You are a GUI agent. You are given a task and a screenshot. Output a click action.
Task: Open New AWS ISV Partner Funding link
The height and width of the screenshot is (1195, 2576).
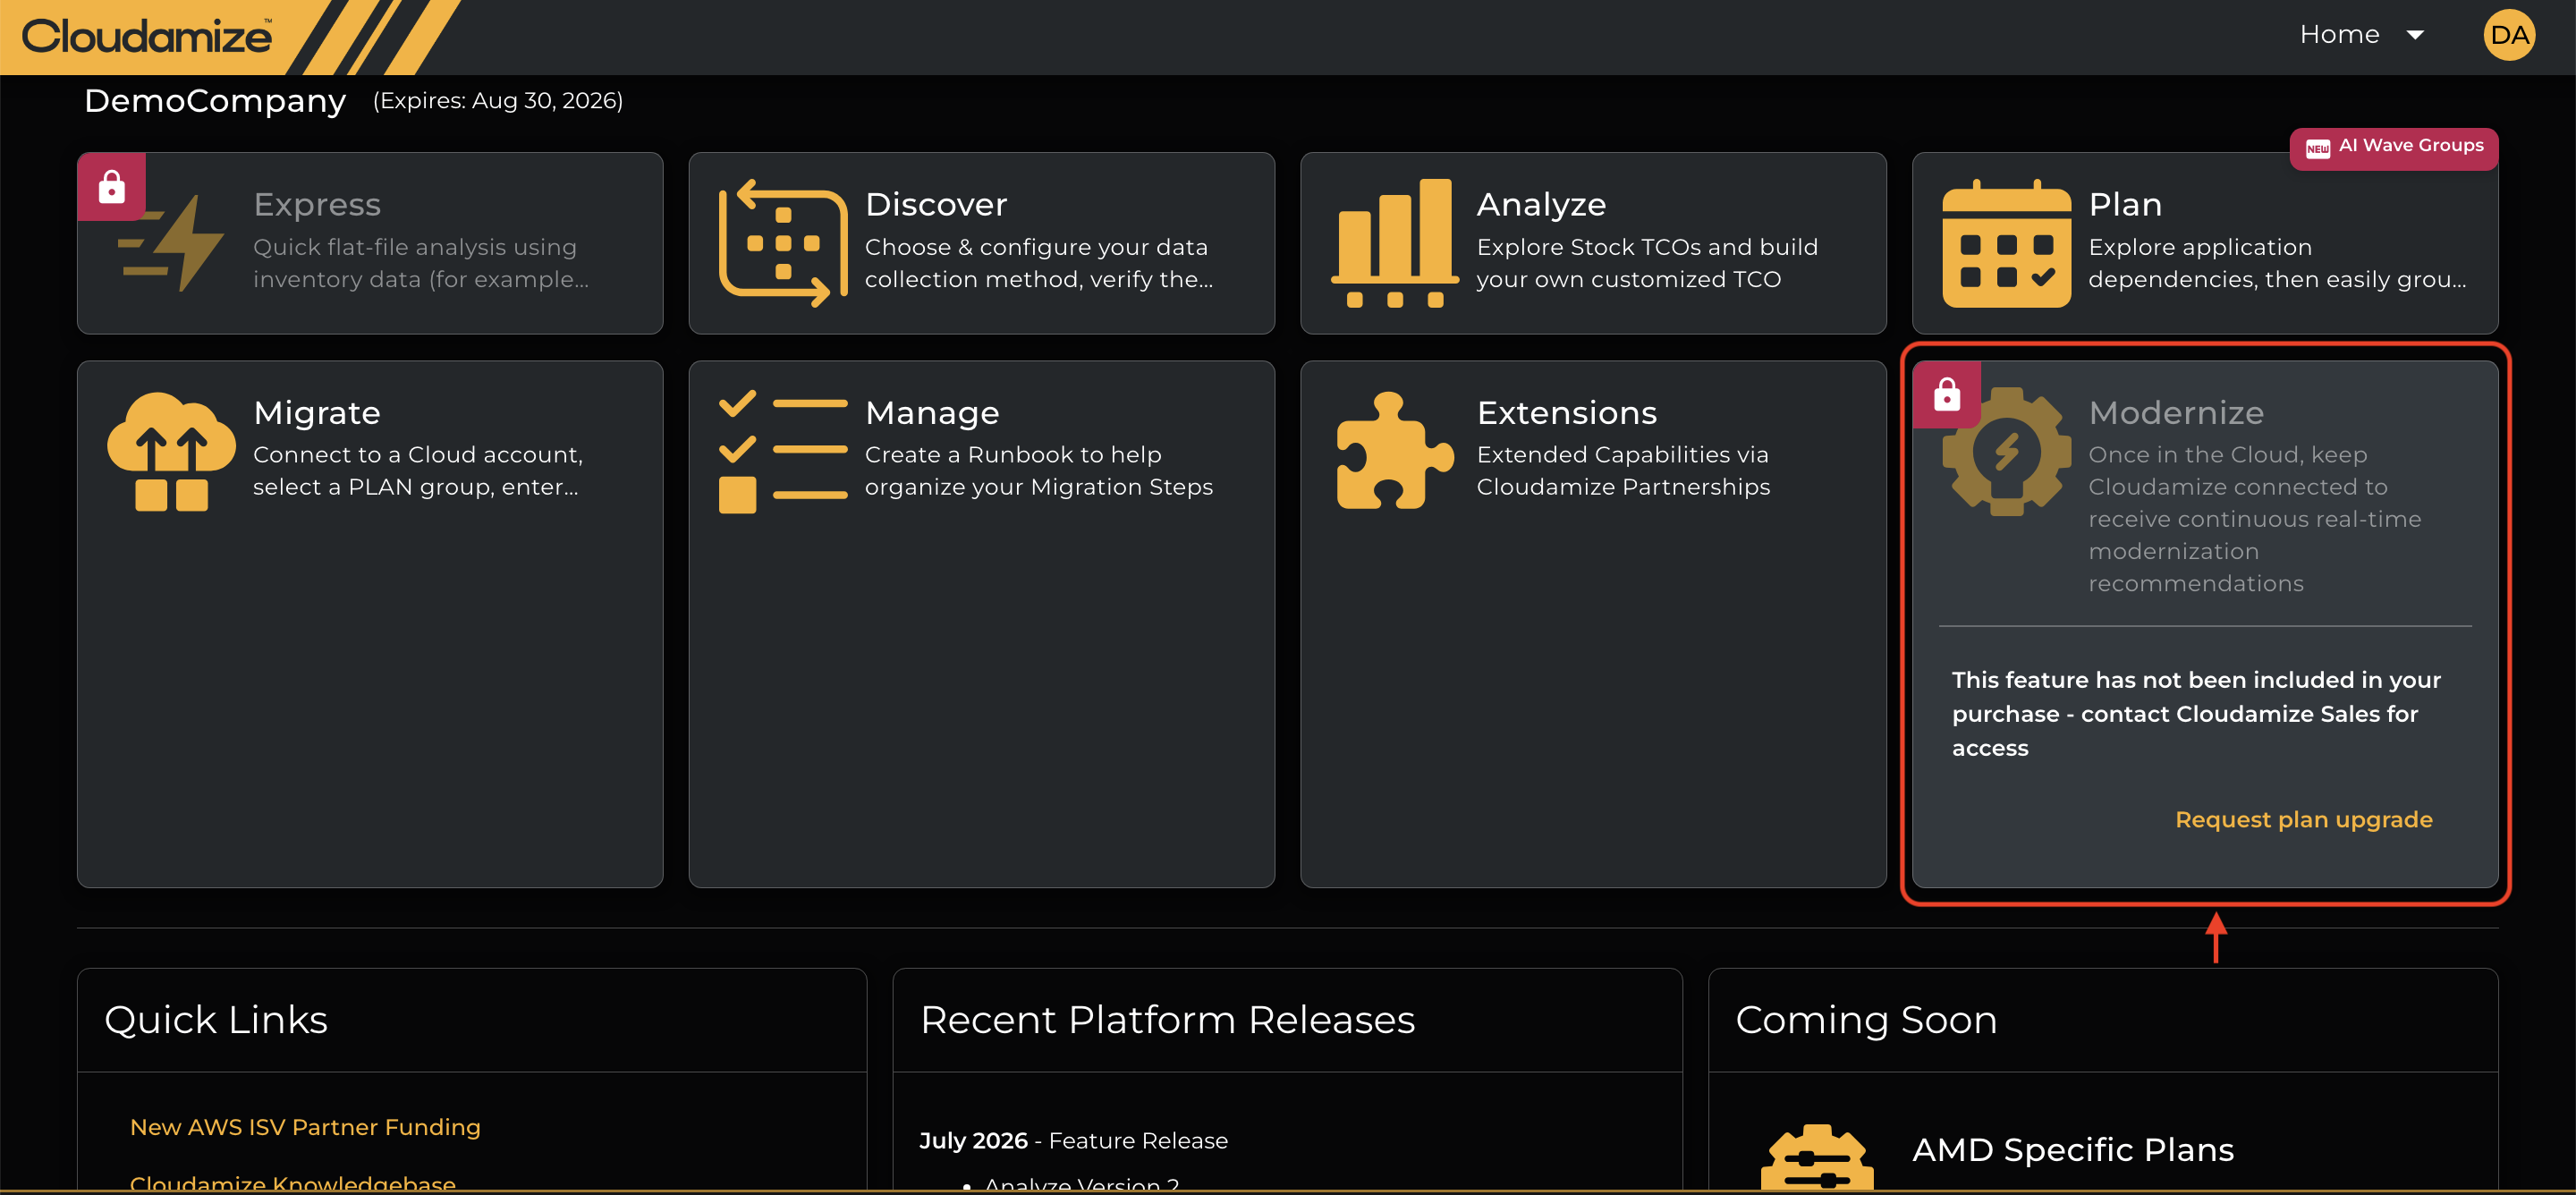tap(305, 1127)
